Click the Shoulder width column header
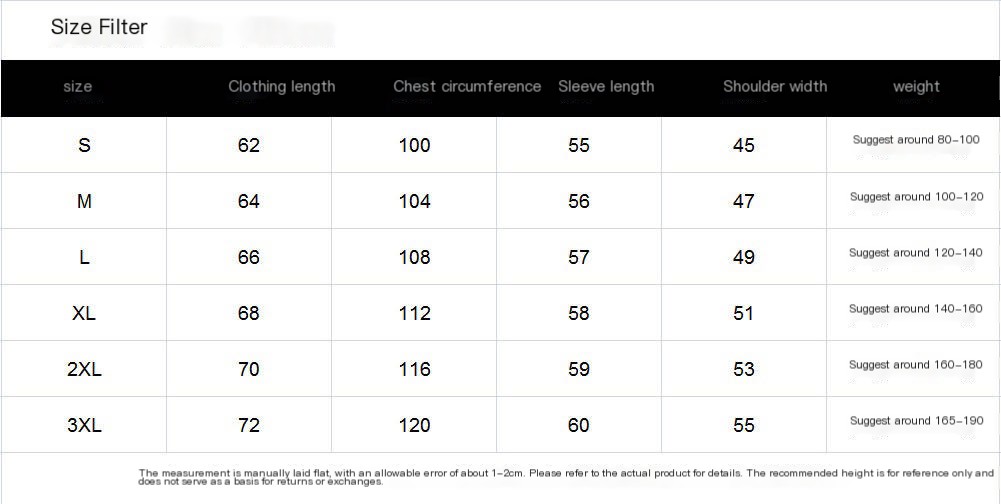The height and width of the screenshot is (504, 1001). [x=775, y=87]
